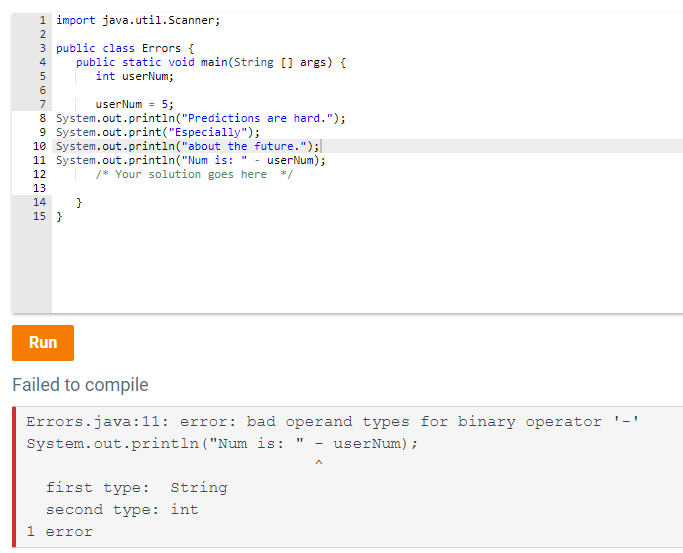
Task: Place cursor on 'import java.util.Scanner;' line
Action: tap(138, 20)
